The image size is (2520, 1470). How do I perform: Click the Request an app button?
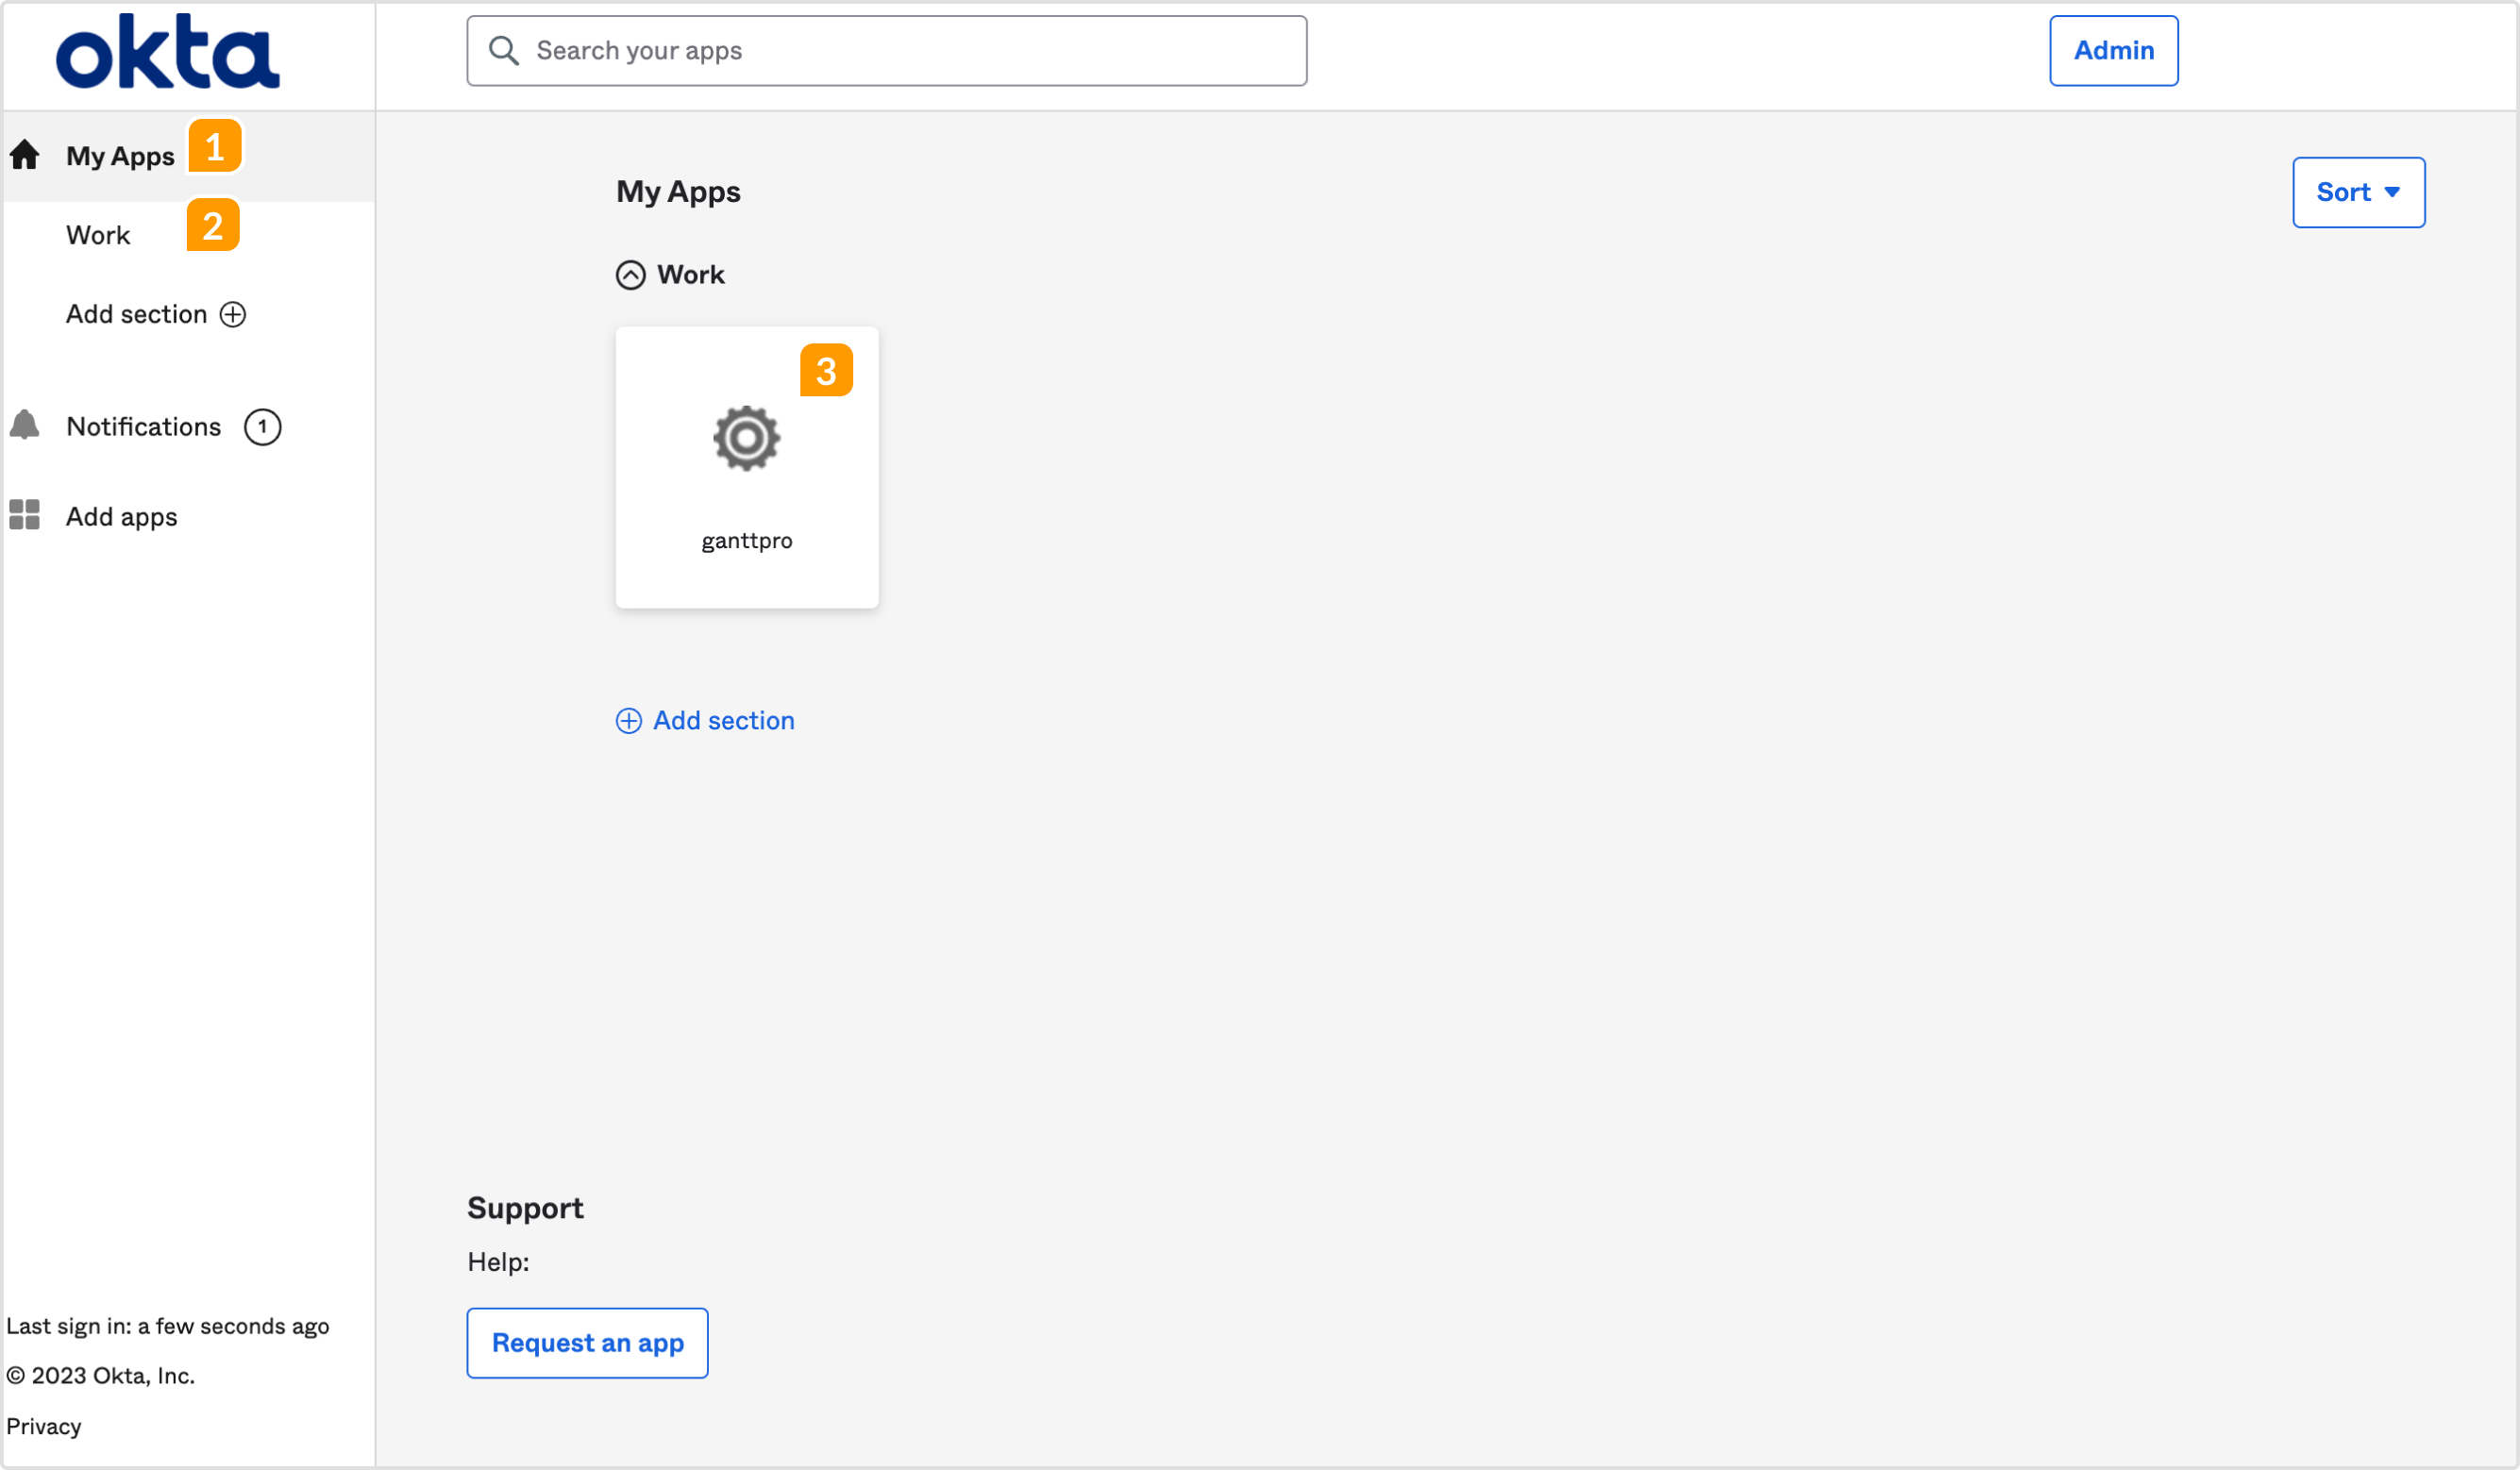coord(587,1343)
